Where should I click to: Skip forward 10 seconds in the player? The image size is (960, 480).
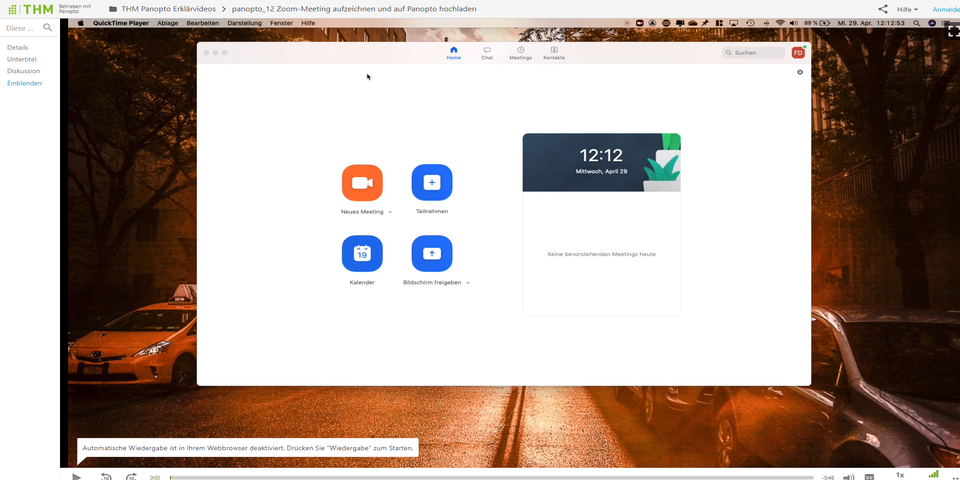click(131, 476)
